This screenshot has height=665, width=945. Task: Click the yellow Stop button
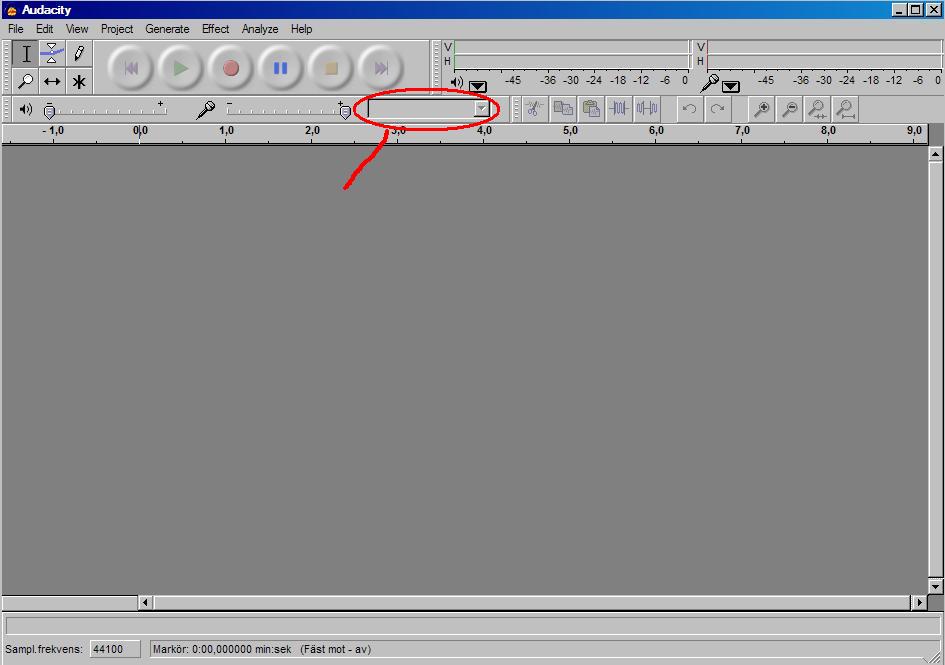point(330,68)
